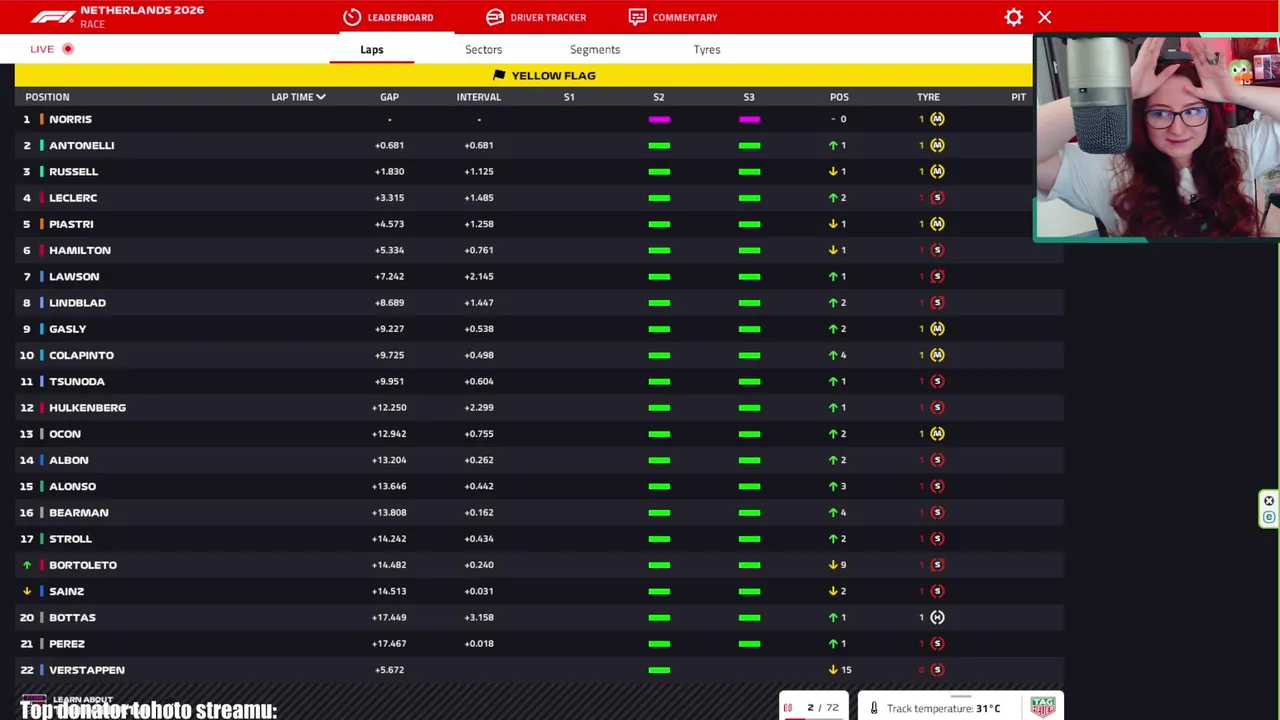Click the down arrow in Verstappen's POS column
Image resolution: width=1280 pixels, height=720 pixels.
coord(833,670)
